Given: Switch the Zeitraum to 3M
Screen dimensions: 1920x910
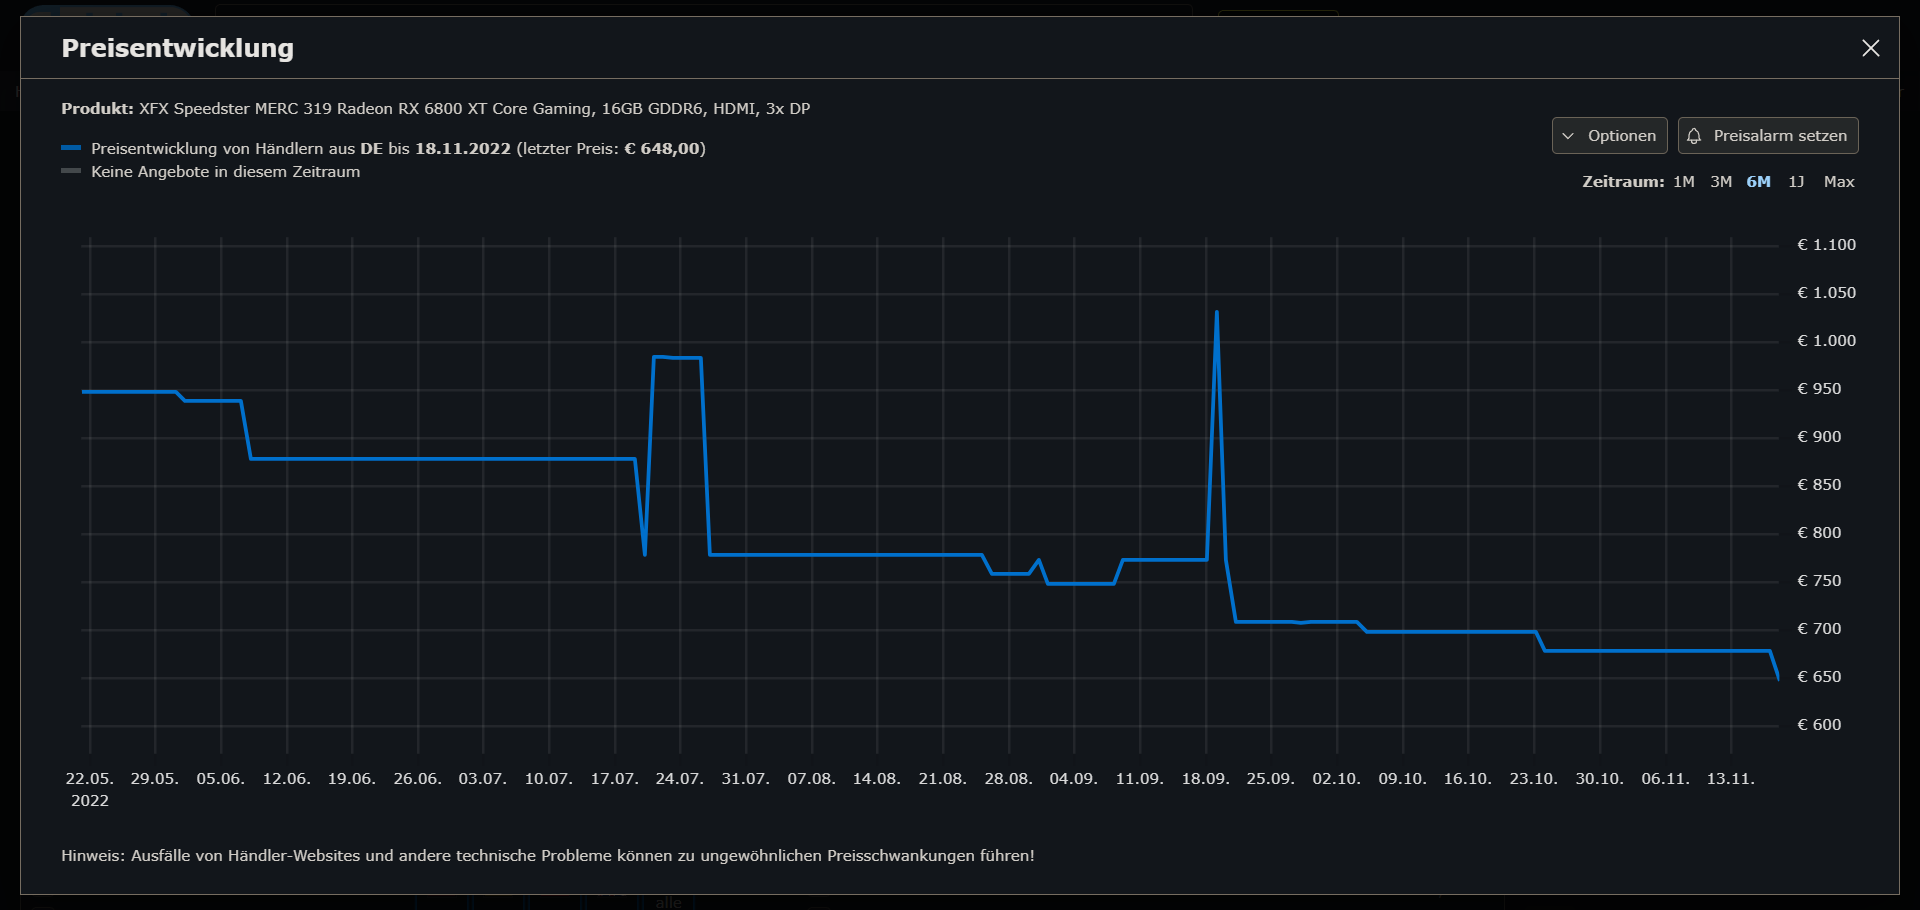Looking at the screenshot, I should tap(1721, 181).
